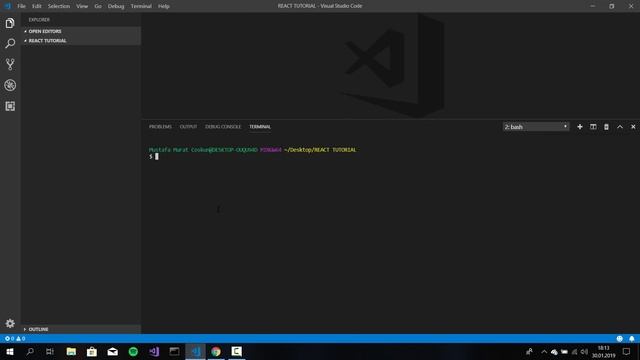This screenshot has width=640, height=360.
Task: Open Mail app from taskbar
Action: pos(113,351)
